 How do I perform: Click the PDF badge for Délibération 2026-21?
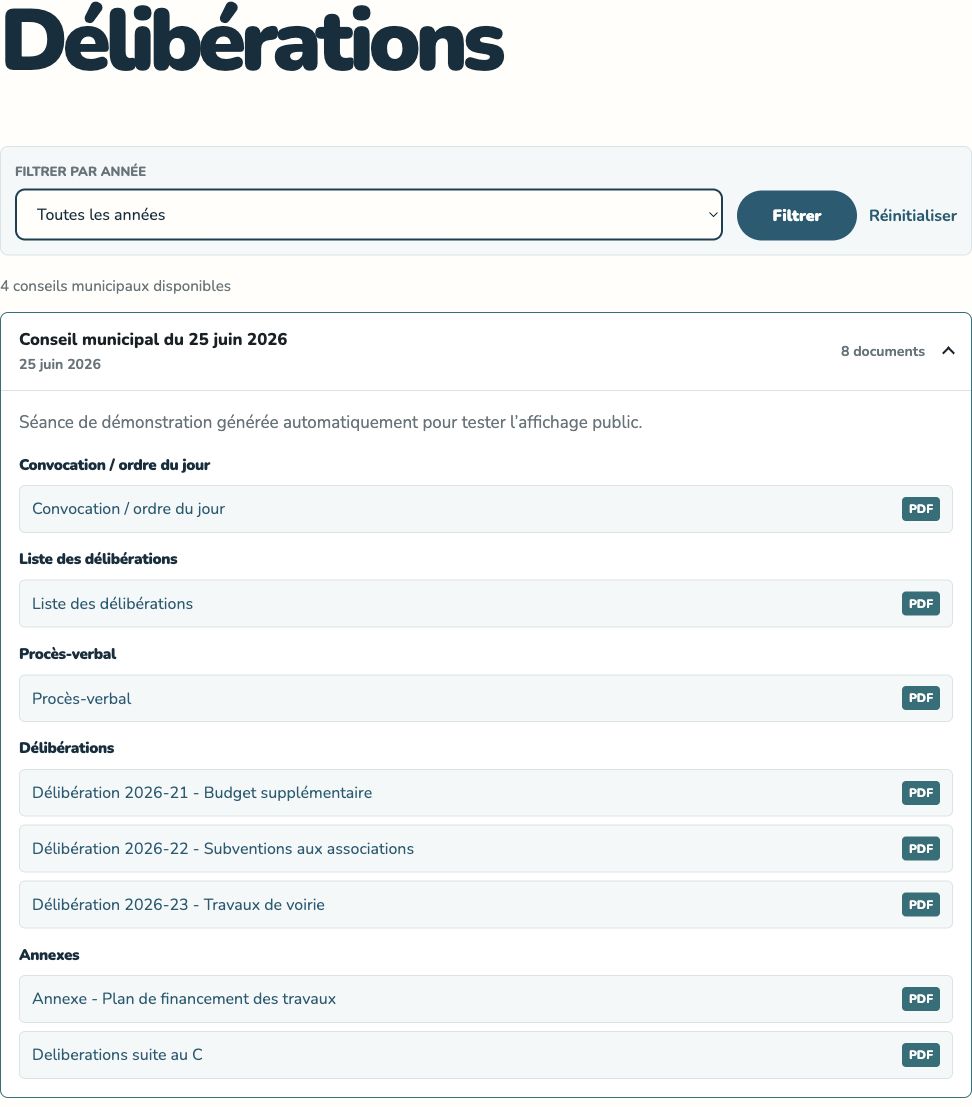920,793
